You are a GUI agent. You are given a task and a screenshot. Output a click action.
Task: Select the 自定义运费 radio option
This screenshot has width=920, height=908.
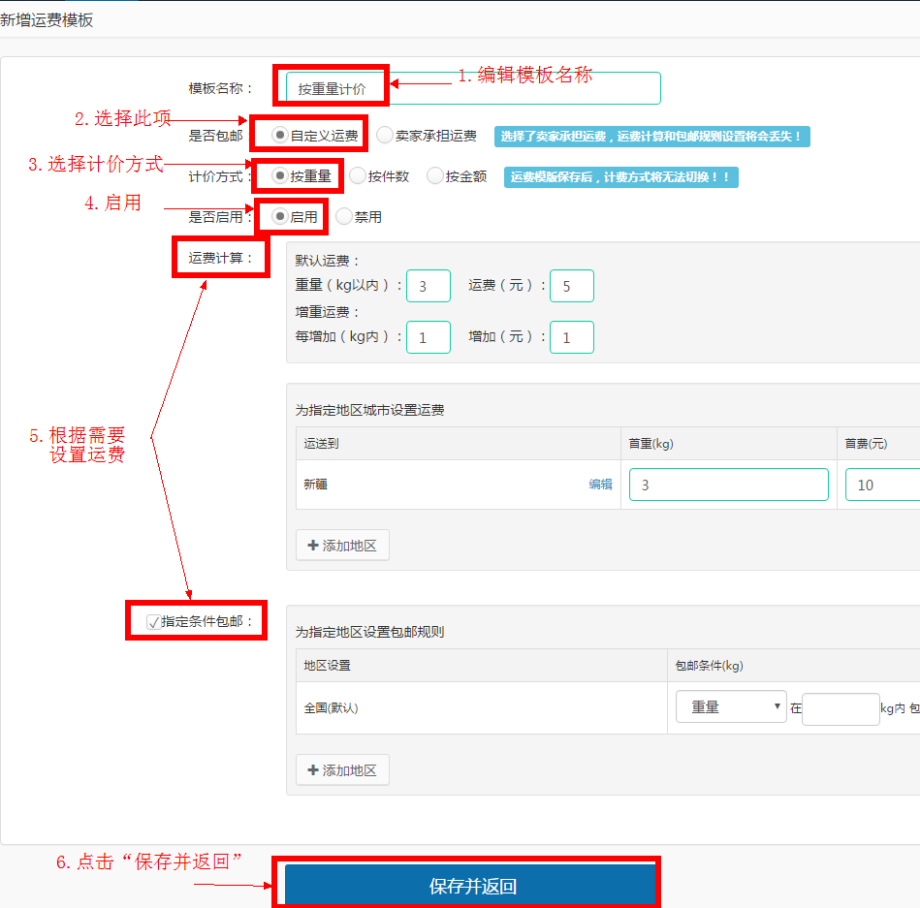tap(280, 135)
